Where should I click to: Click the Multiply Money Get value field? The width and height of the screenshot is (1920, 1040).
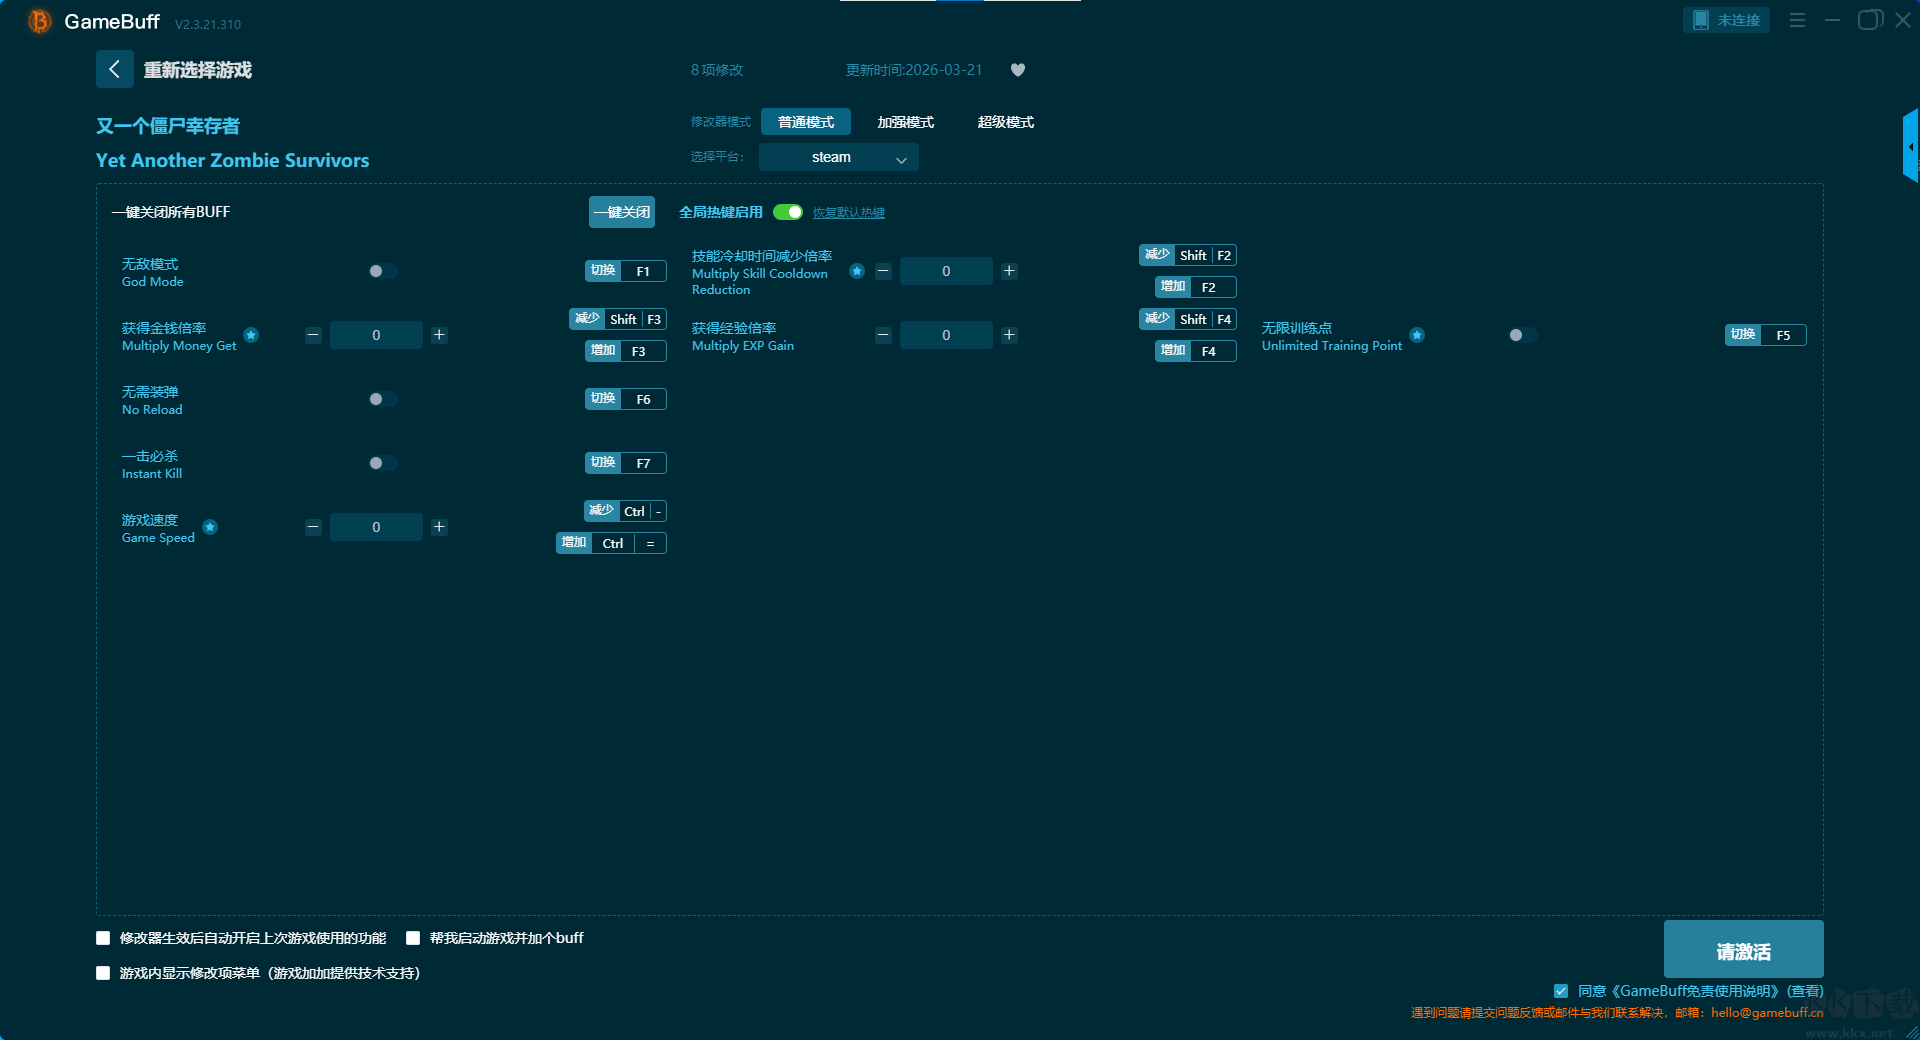376,335
